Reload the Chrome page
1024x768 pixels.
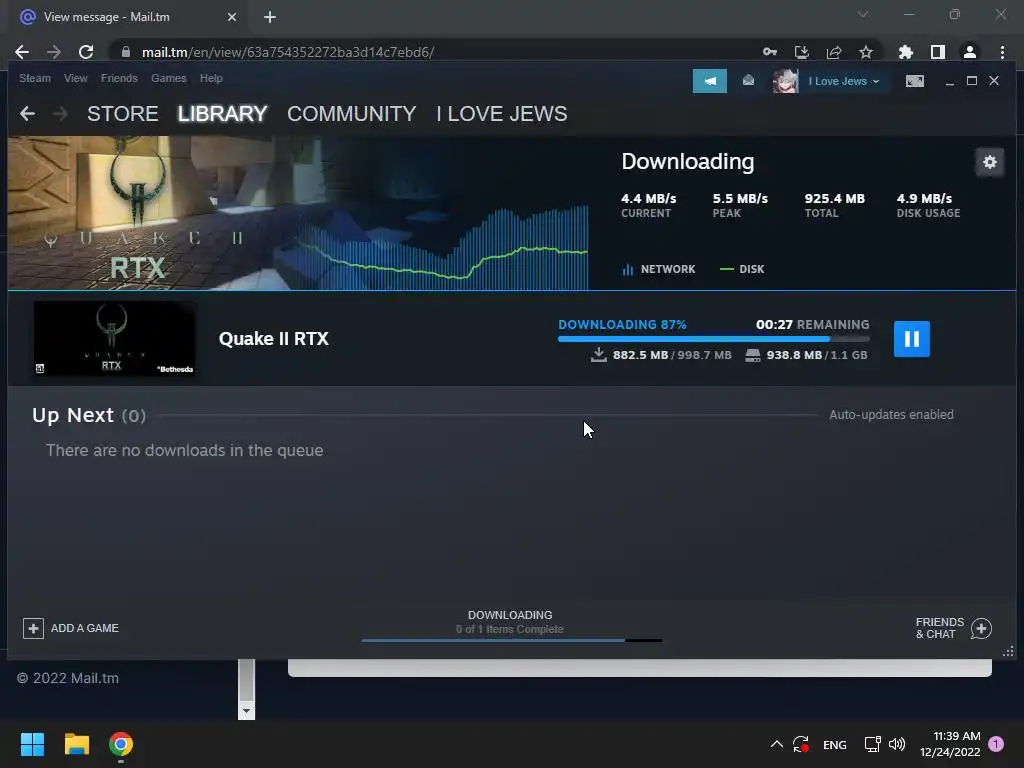point(86,52)
